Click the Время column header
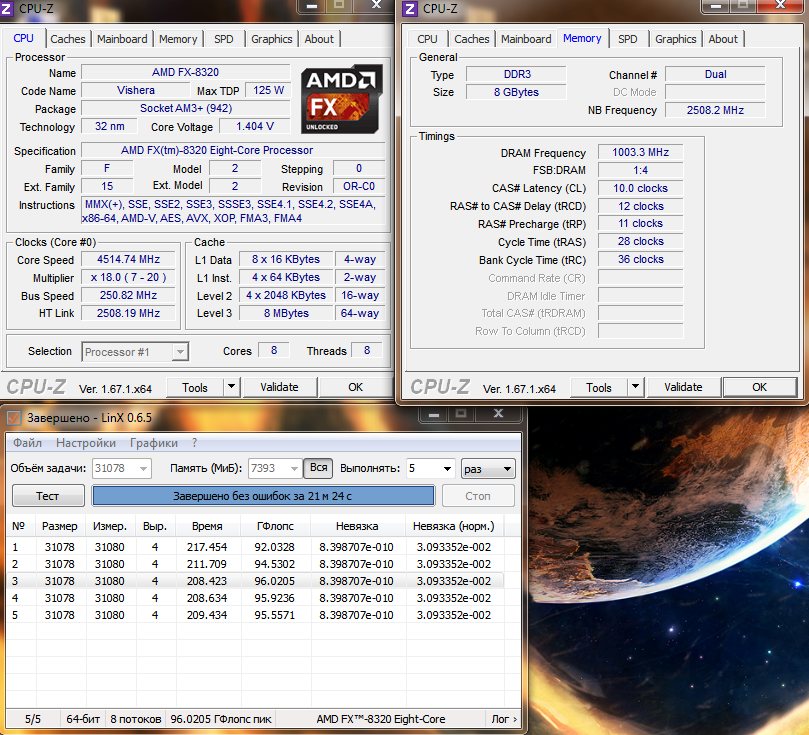This screenshot has height=735, width=809. pyautogui.click(x=207, y=526)
